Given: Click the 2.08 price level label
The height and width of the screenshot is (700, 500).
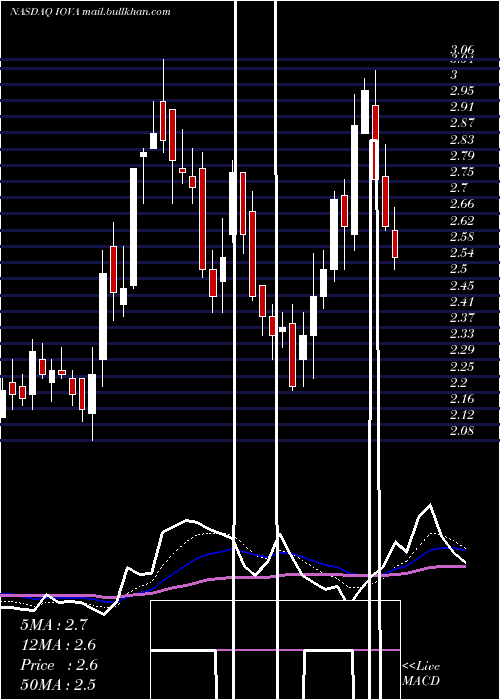Looking at the screenshot, I should [462, 431].
